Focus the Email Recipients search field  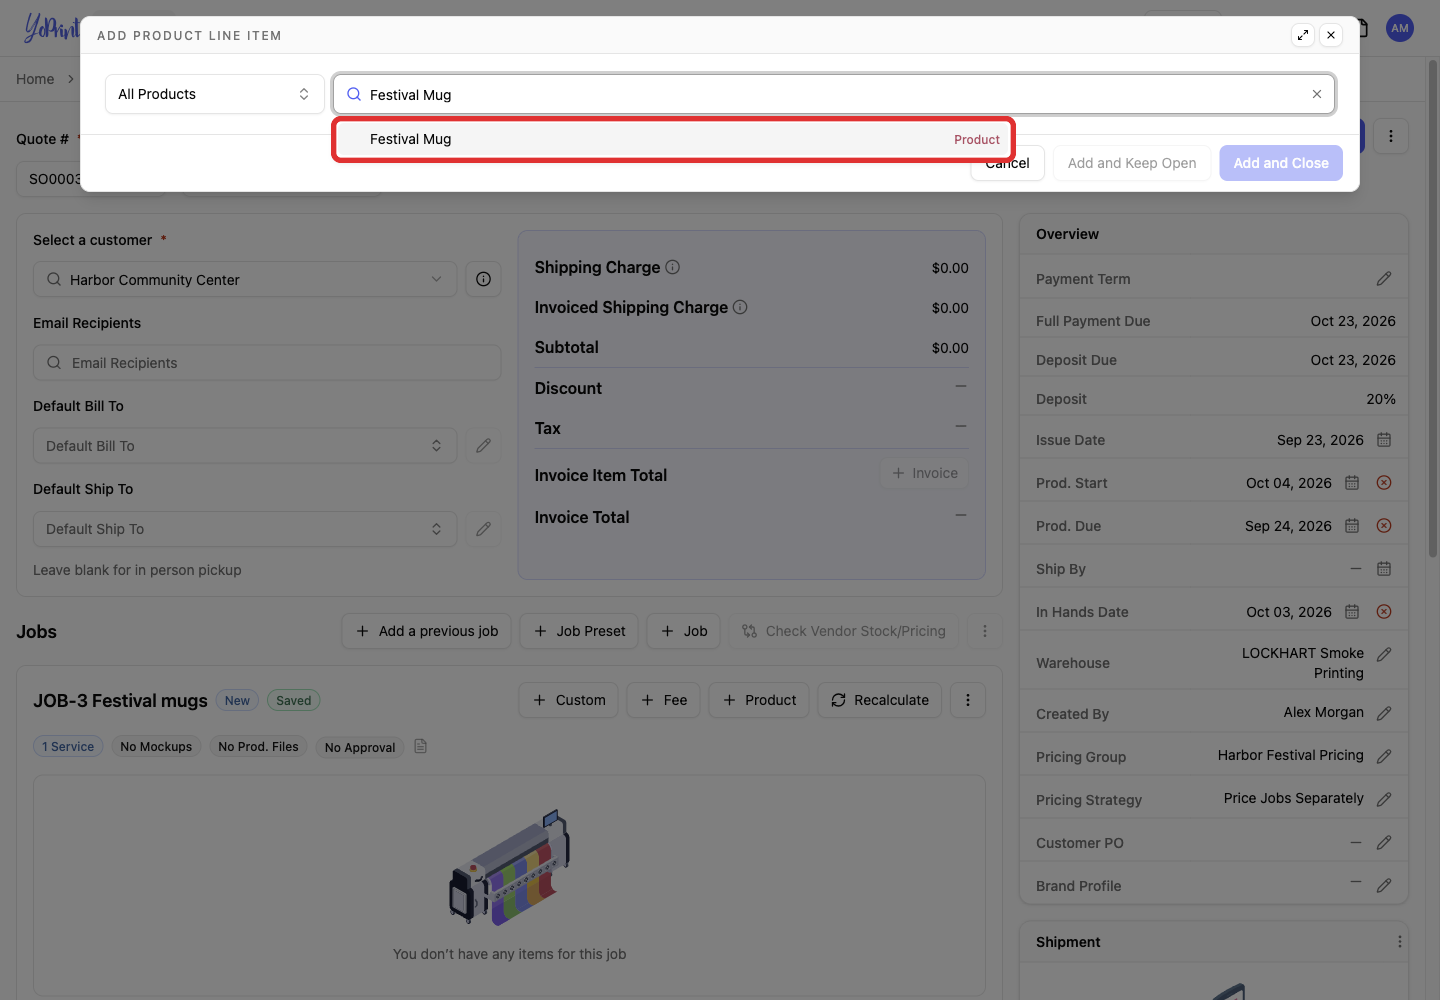(267, 363)
